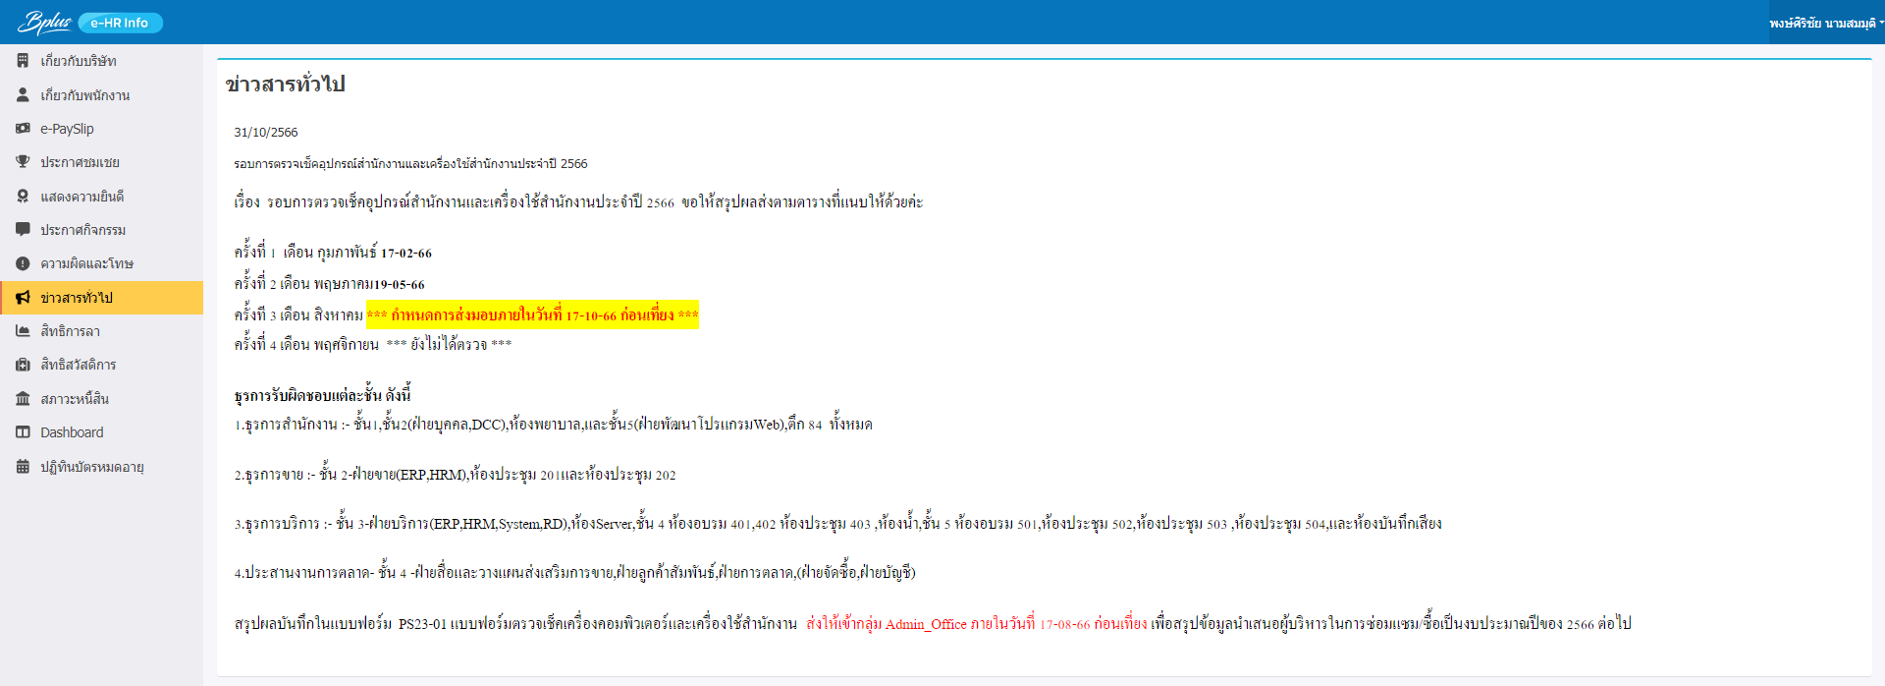Click the exclamation icon beside ความผิดและโทษ
The image size is (1885, 686).
(23, 263)
